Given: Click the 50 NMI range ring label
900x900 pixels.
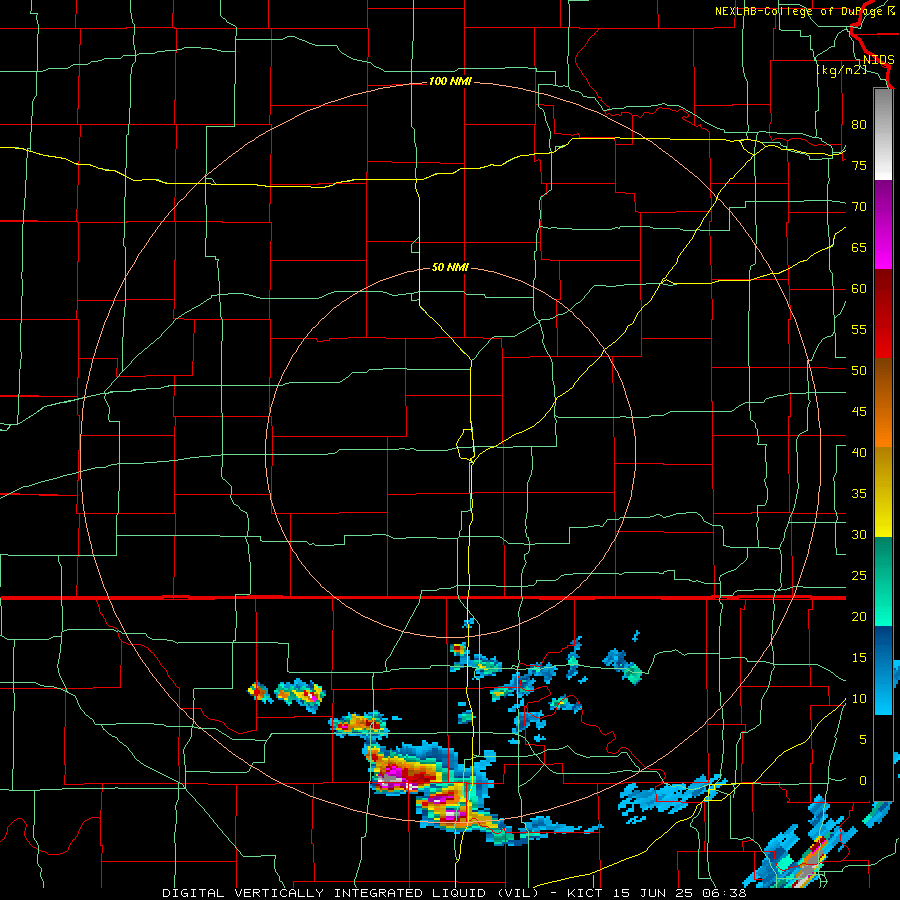Looking at the screenshot, I should tap(450, 267).
